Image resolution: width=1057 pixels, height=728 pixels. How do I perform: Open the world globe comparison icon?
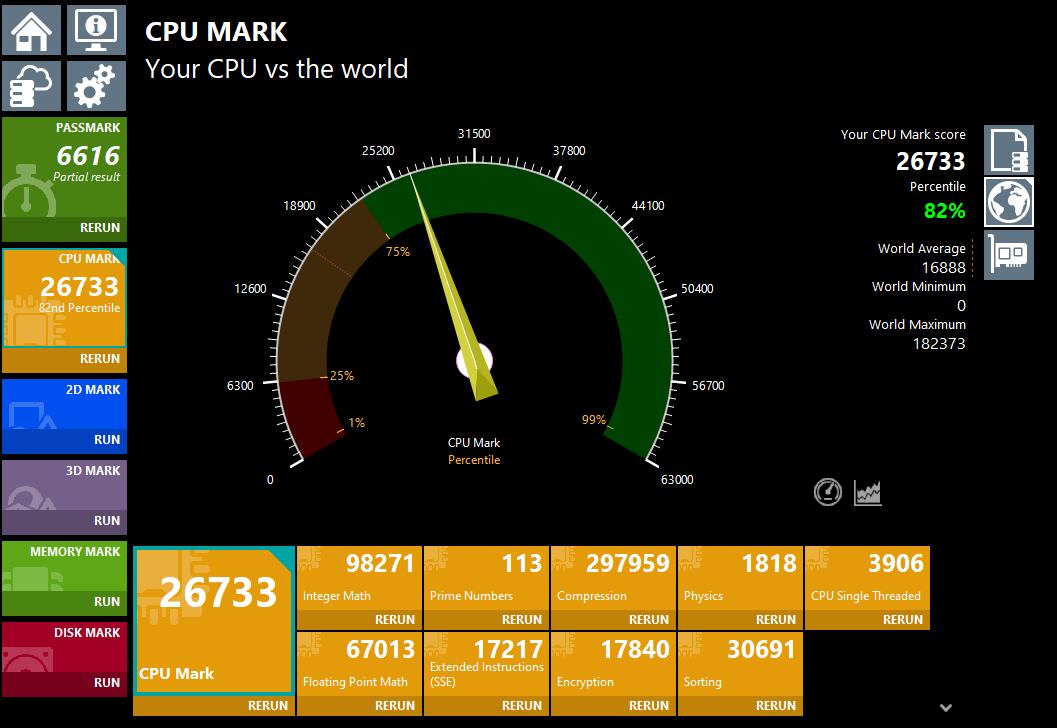tap(1008, 203)
